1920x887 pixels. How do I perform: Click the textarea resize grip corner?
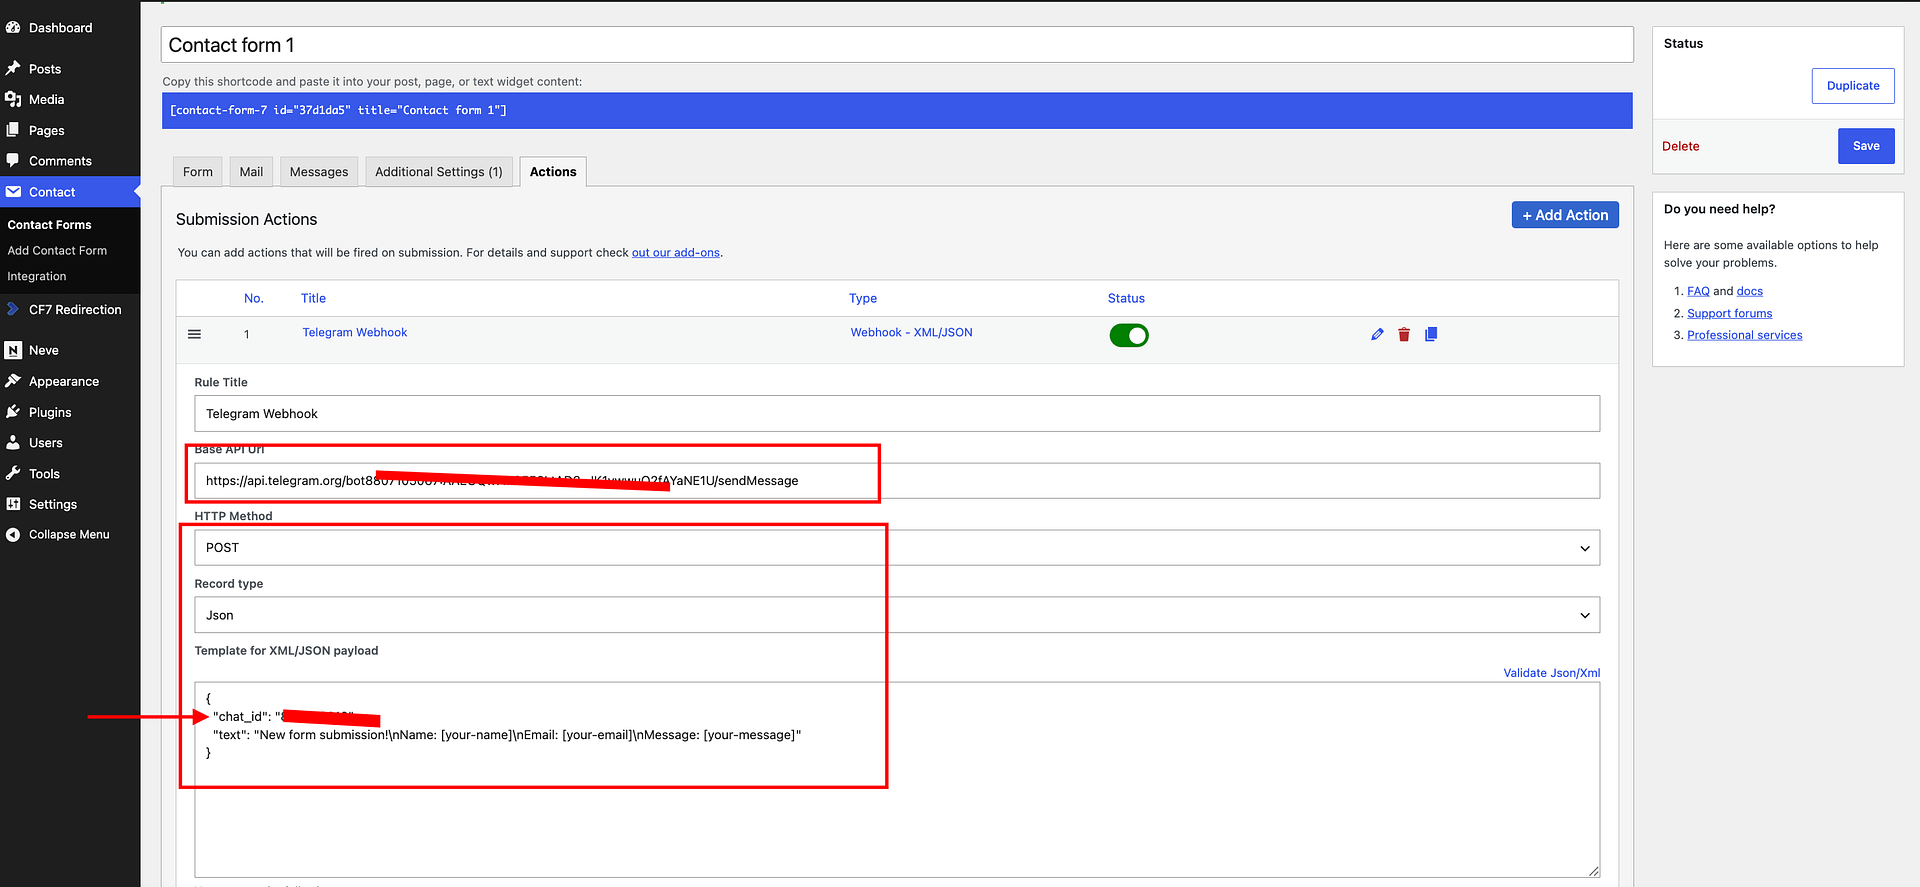[1593, 871]
